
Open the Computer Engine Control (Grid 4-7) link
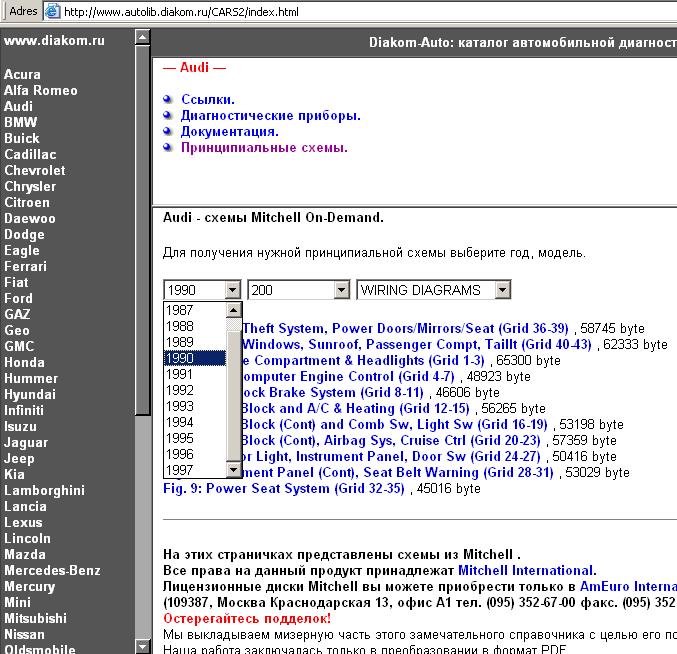348,376
